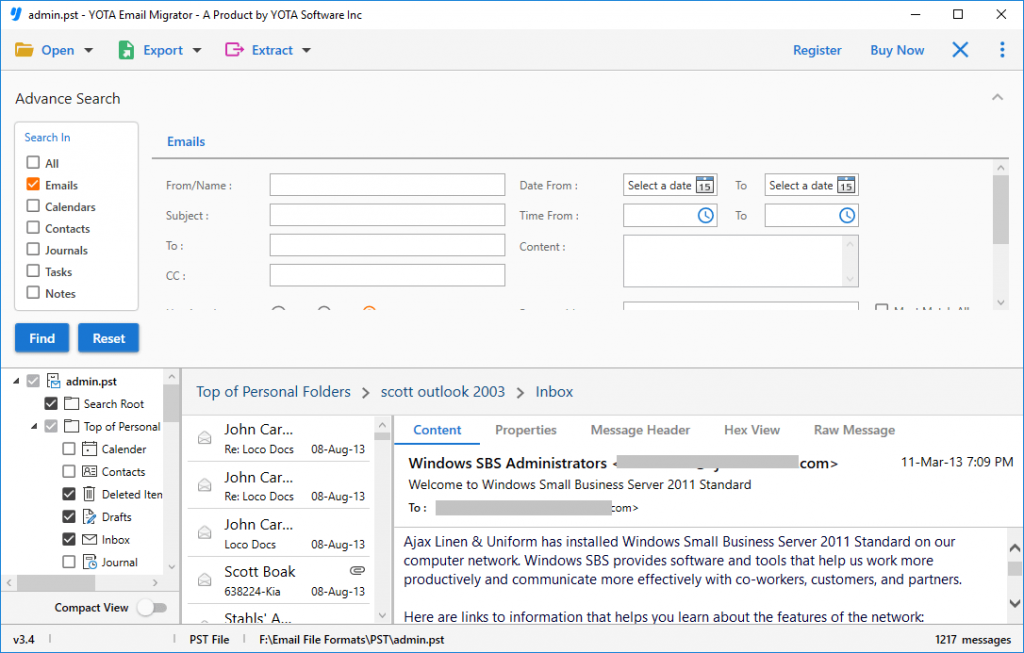Open Date To calendar picker icon
The image size is (1024, 653).
coord(846,185)
